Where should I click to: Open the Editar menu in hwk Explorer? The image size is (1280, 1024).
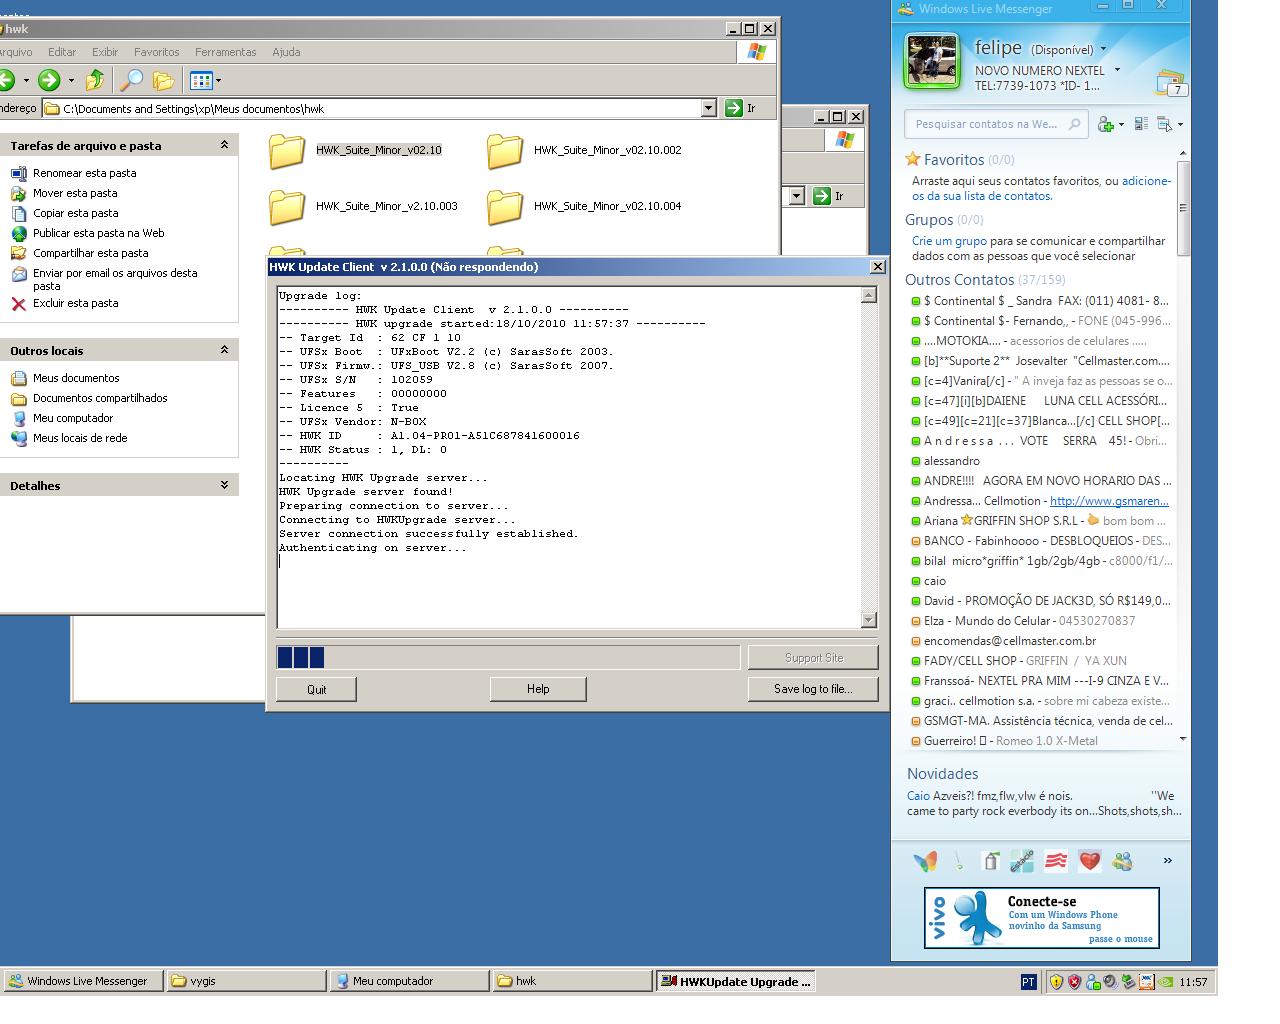[x=62, y=52]
